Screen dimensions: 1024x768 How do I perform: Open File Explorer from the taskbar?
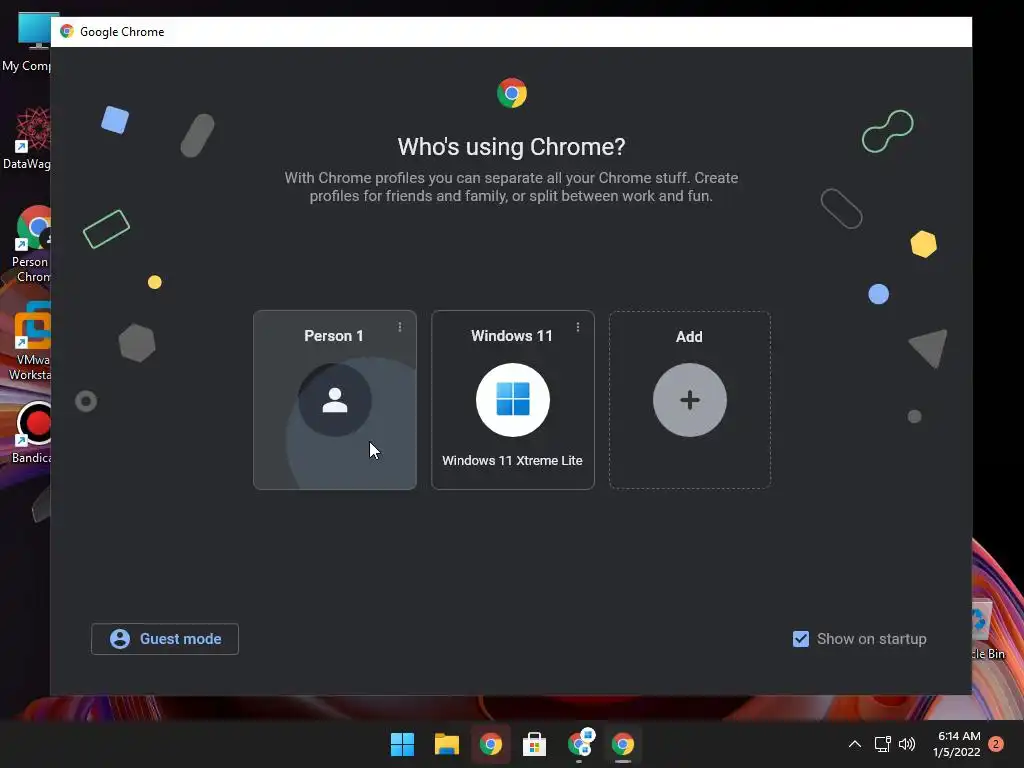pyautogui.click(x=447, y=744)
